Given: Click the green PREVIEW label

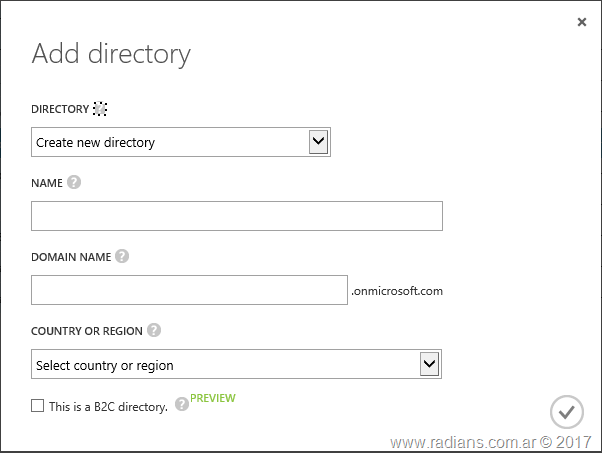Looking at the screenshot, I should coord(213,398).
